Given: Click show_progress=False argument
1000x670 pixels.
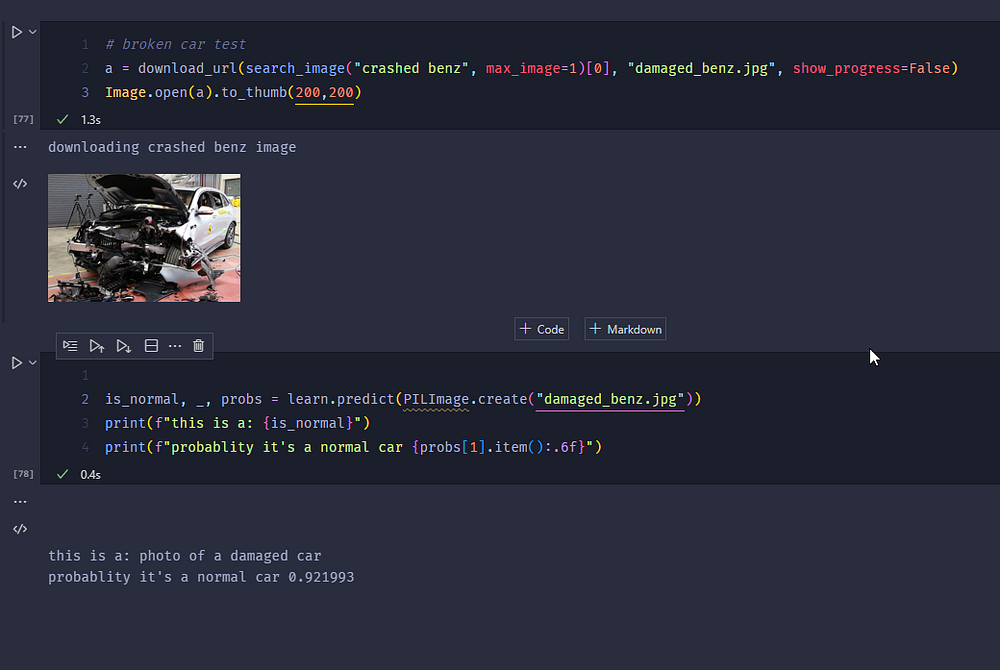Looking at the screenshot, I should click(871, 68).
